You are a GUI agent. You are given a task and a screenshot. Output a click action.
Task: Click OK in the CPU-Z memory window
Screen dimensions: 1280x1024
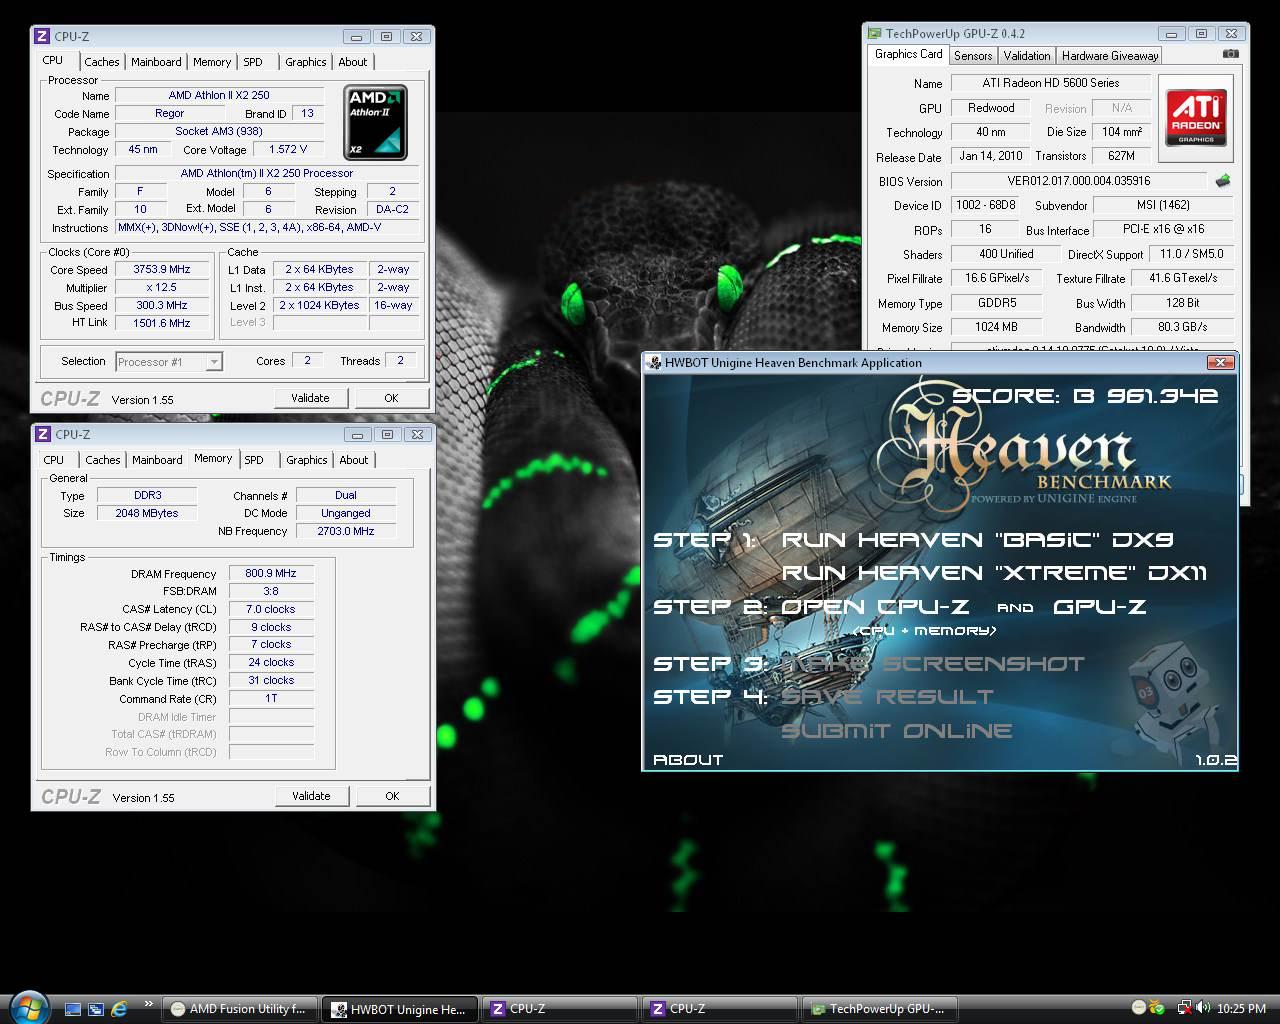coord(392,796)
